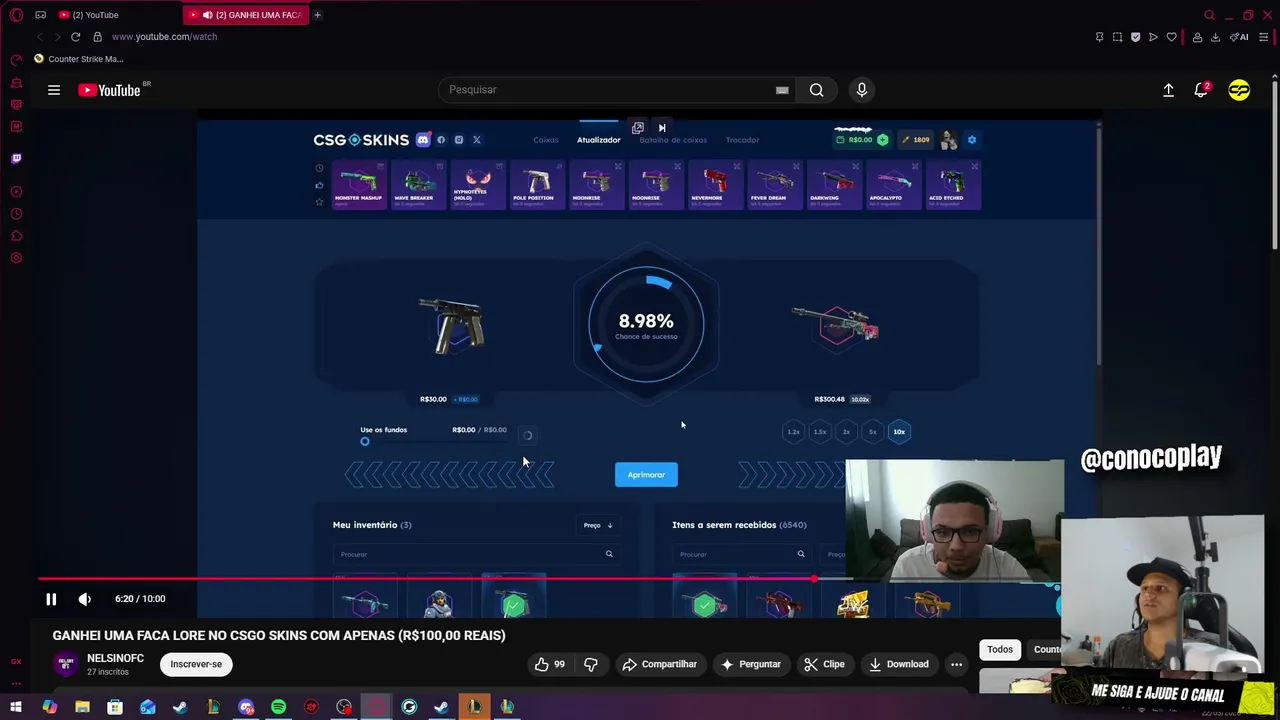This screenshot has height=720, width=1280.
Task: Click the Perguntar button
Action: coord(751,664)
